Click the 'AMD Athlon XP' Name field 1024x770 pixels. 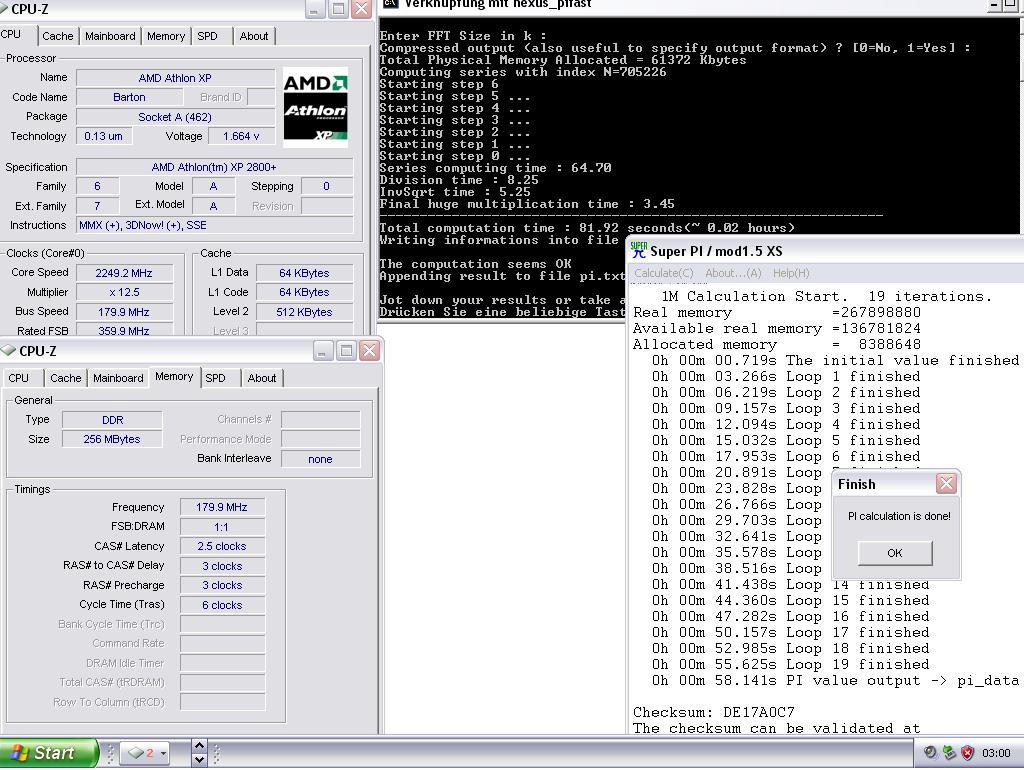point(175,78)
